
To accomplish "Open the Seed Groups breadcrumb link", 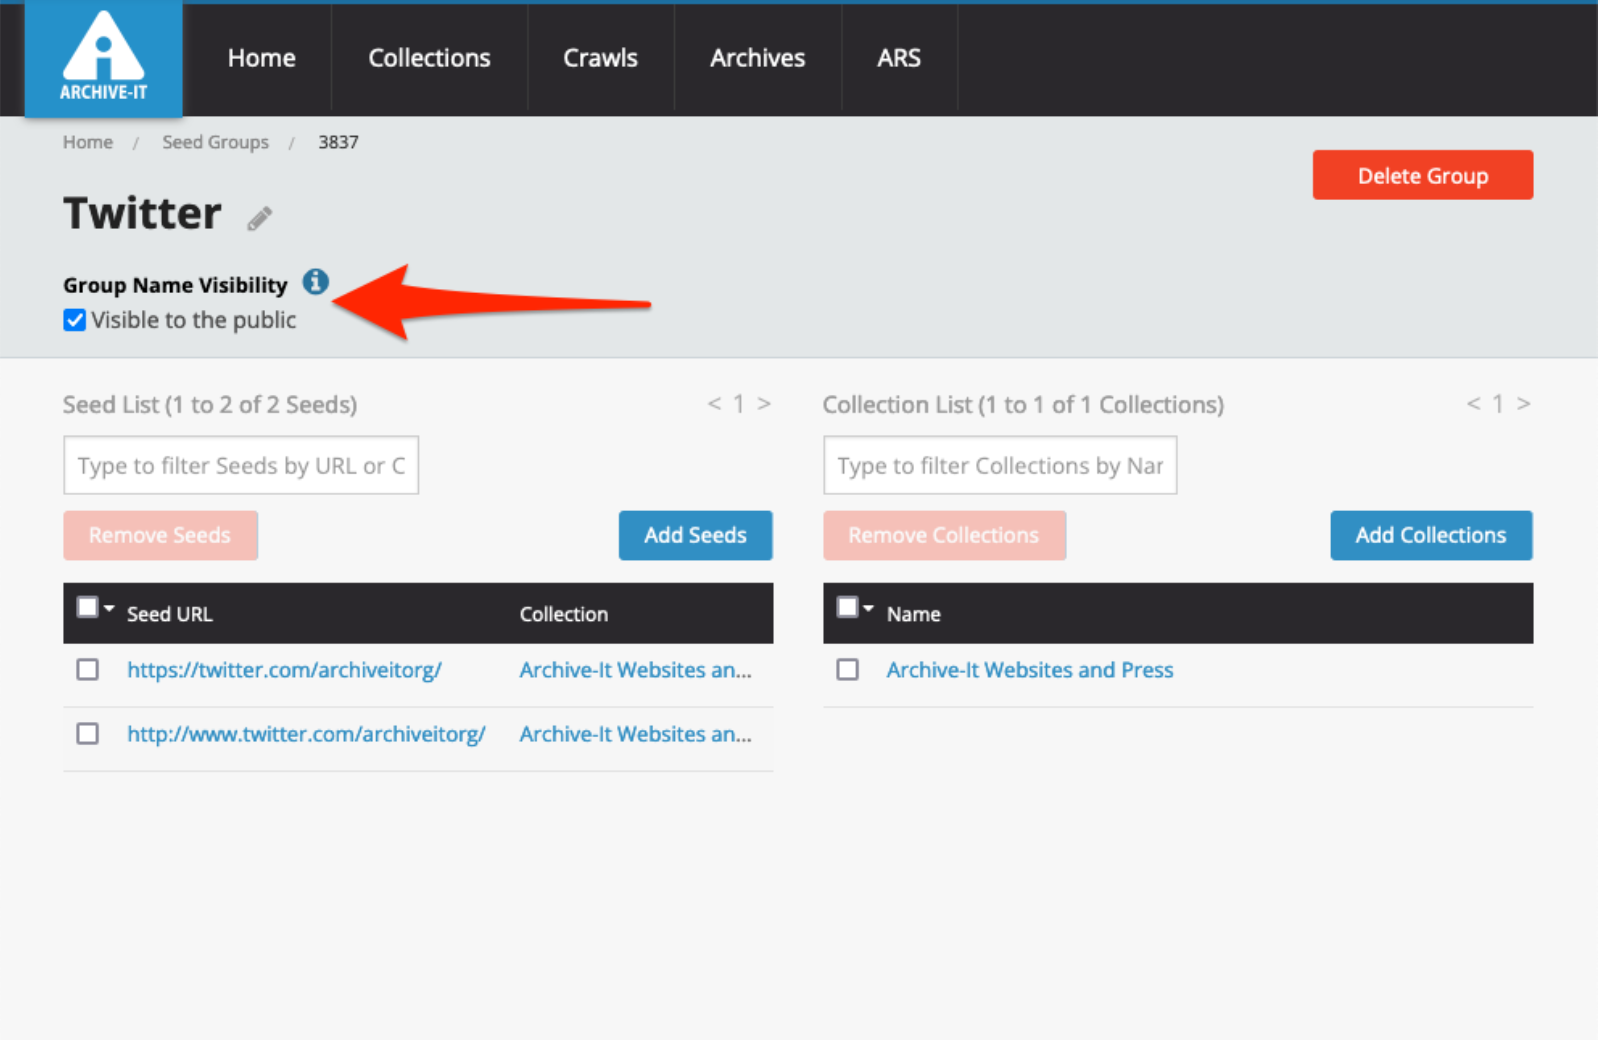I will (x=215, y=142).
